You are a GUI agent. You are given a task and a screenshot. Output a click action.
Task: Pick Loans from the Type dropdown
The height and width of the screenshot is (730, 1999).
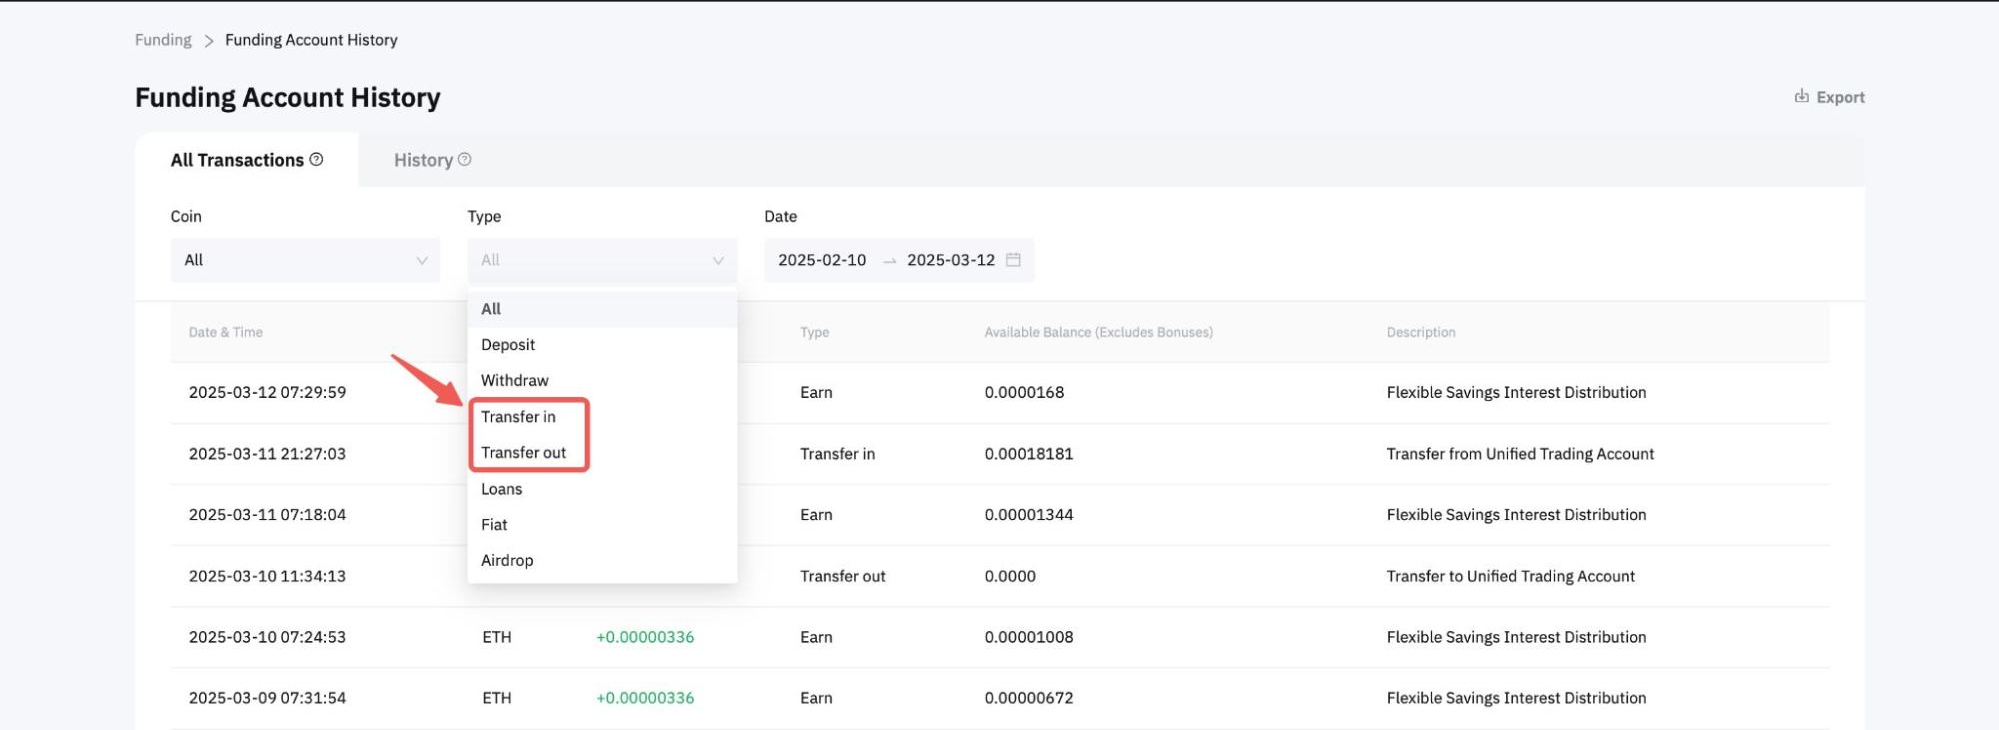click(501, 489)
